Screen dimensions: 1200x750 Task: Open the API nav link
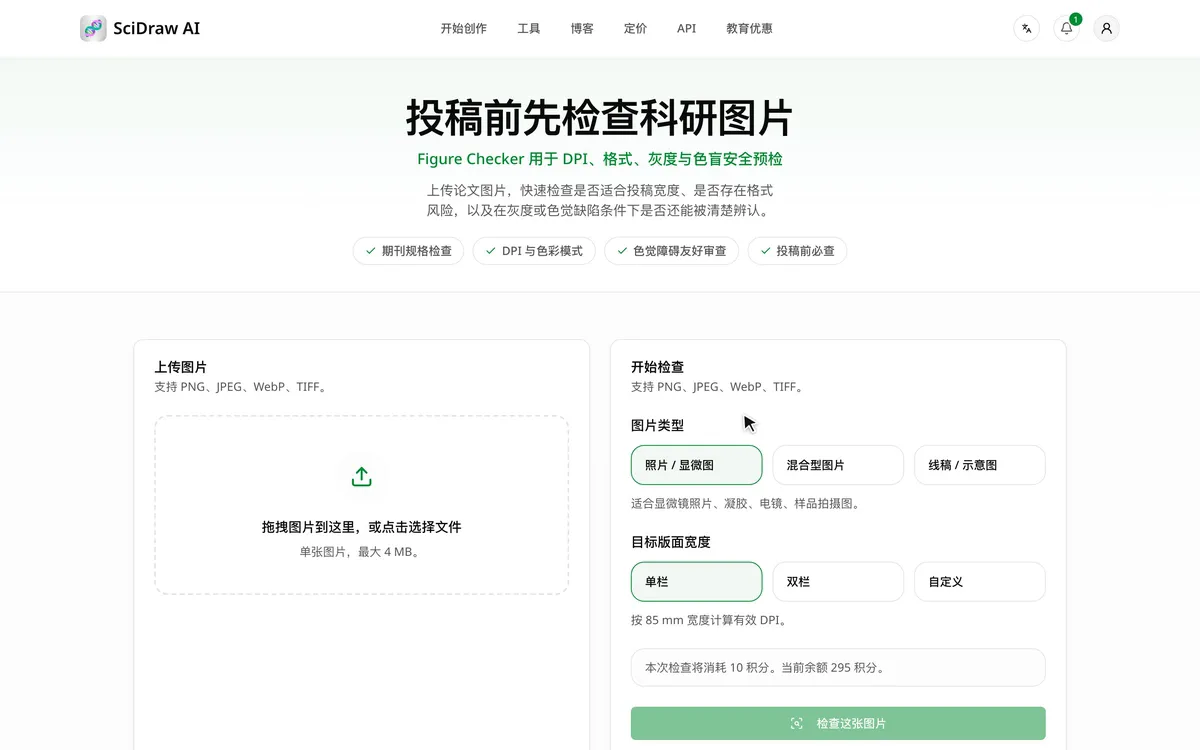[x=686, y=28]
